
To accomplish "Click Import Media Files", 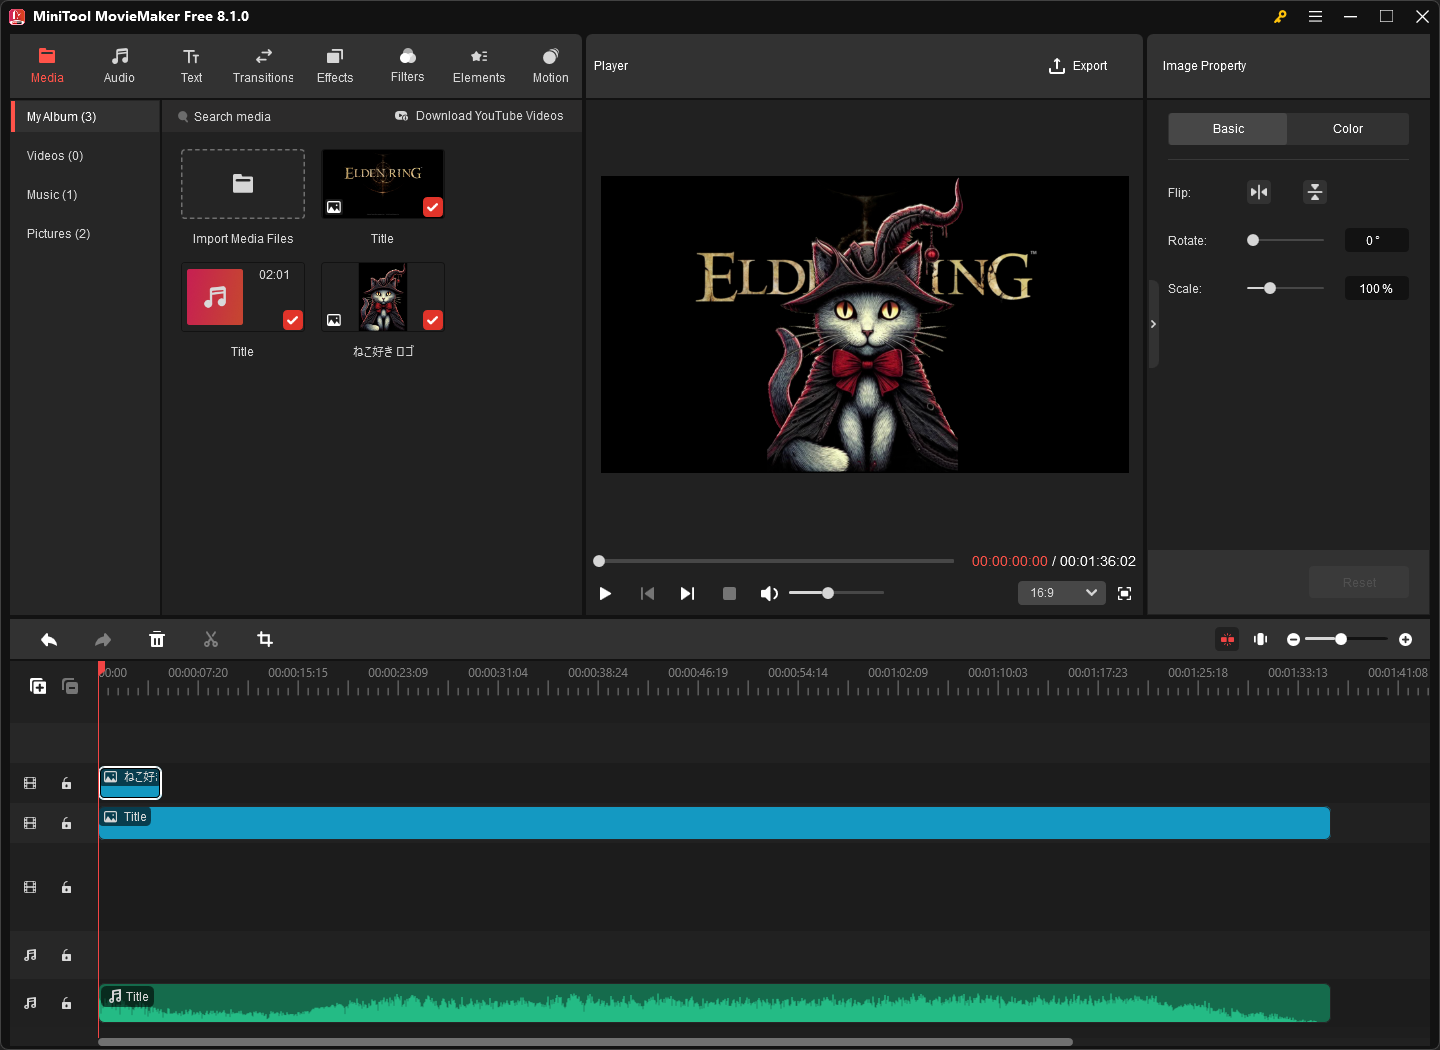I will 243,184.
